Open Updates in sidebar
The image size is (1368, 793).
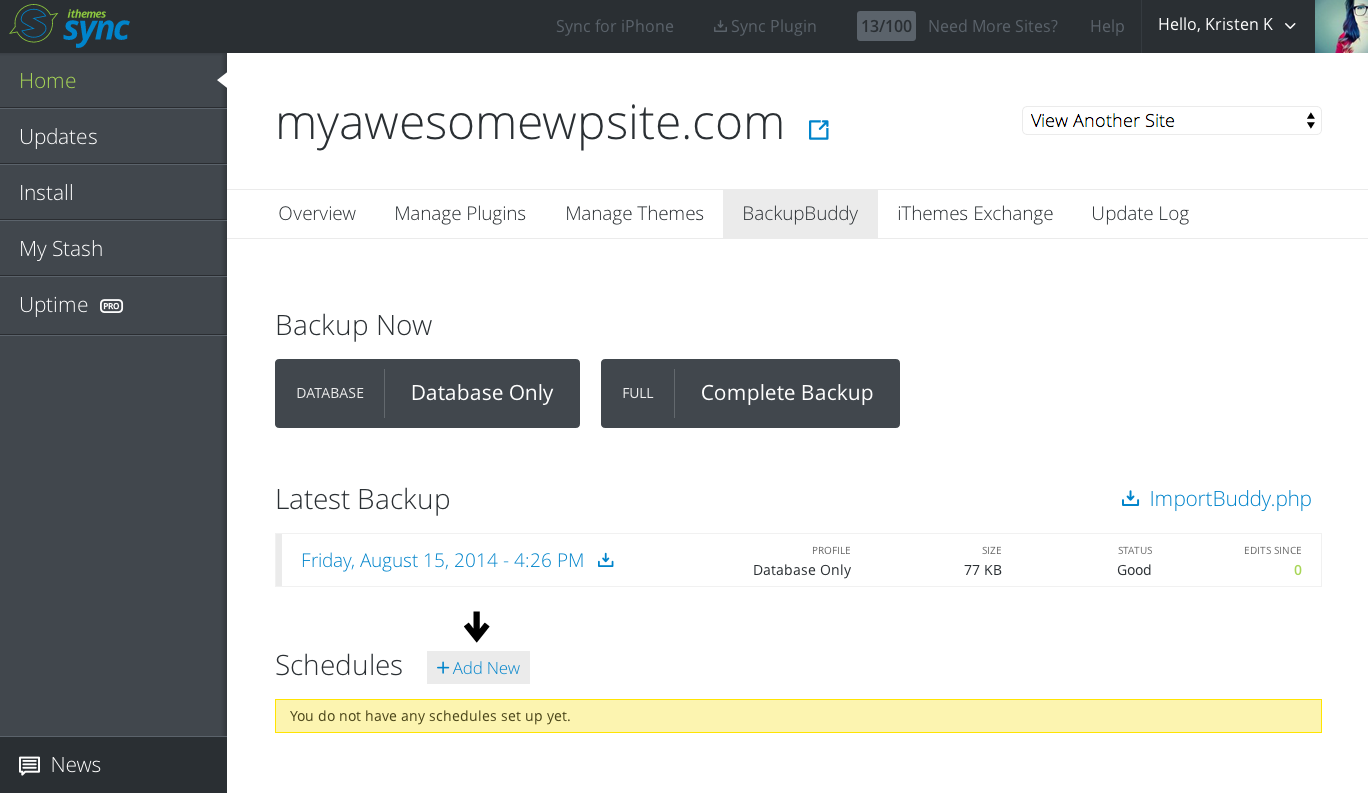pyautogui.click(x=113, y=136)
